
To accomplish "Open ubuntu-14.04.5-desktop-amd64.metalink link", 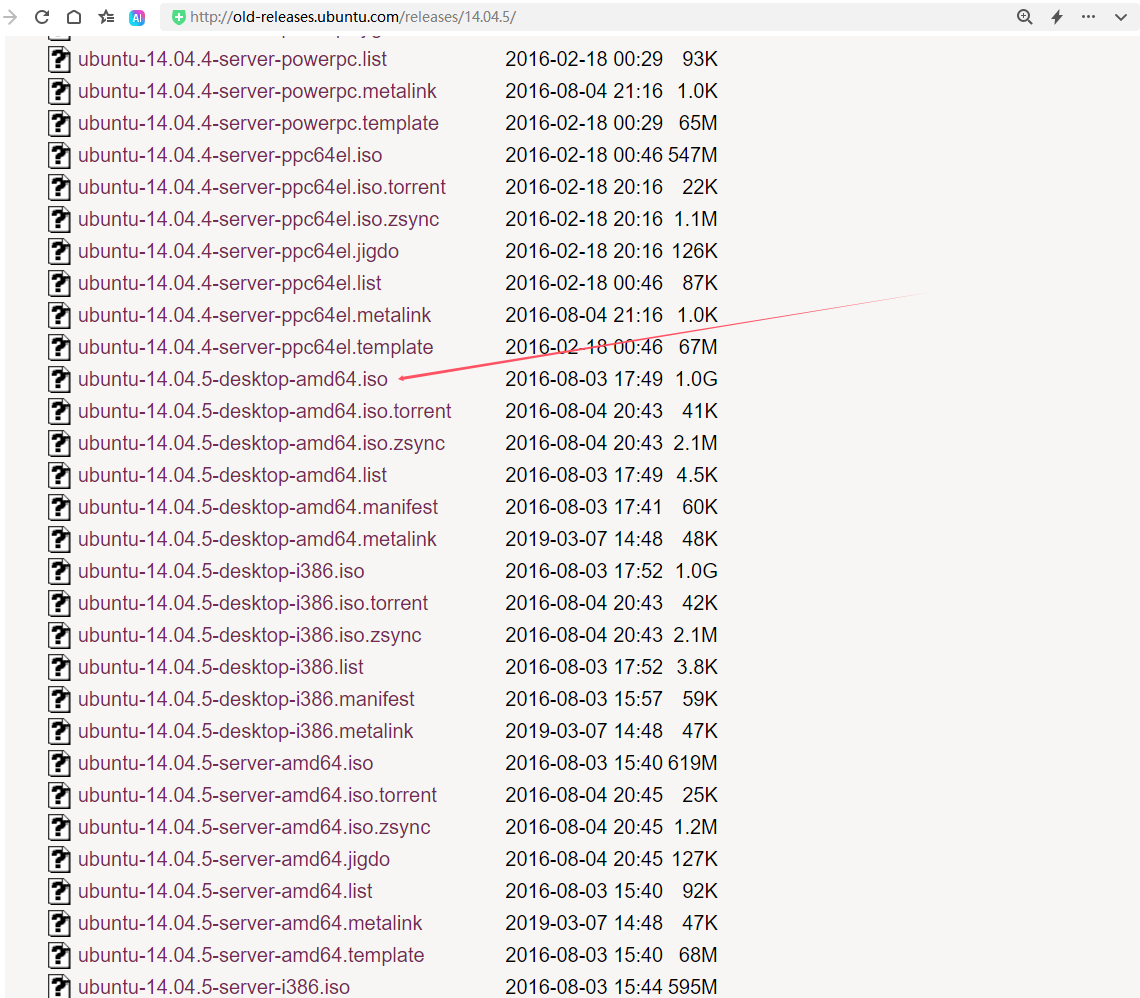I will point(257,539).
